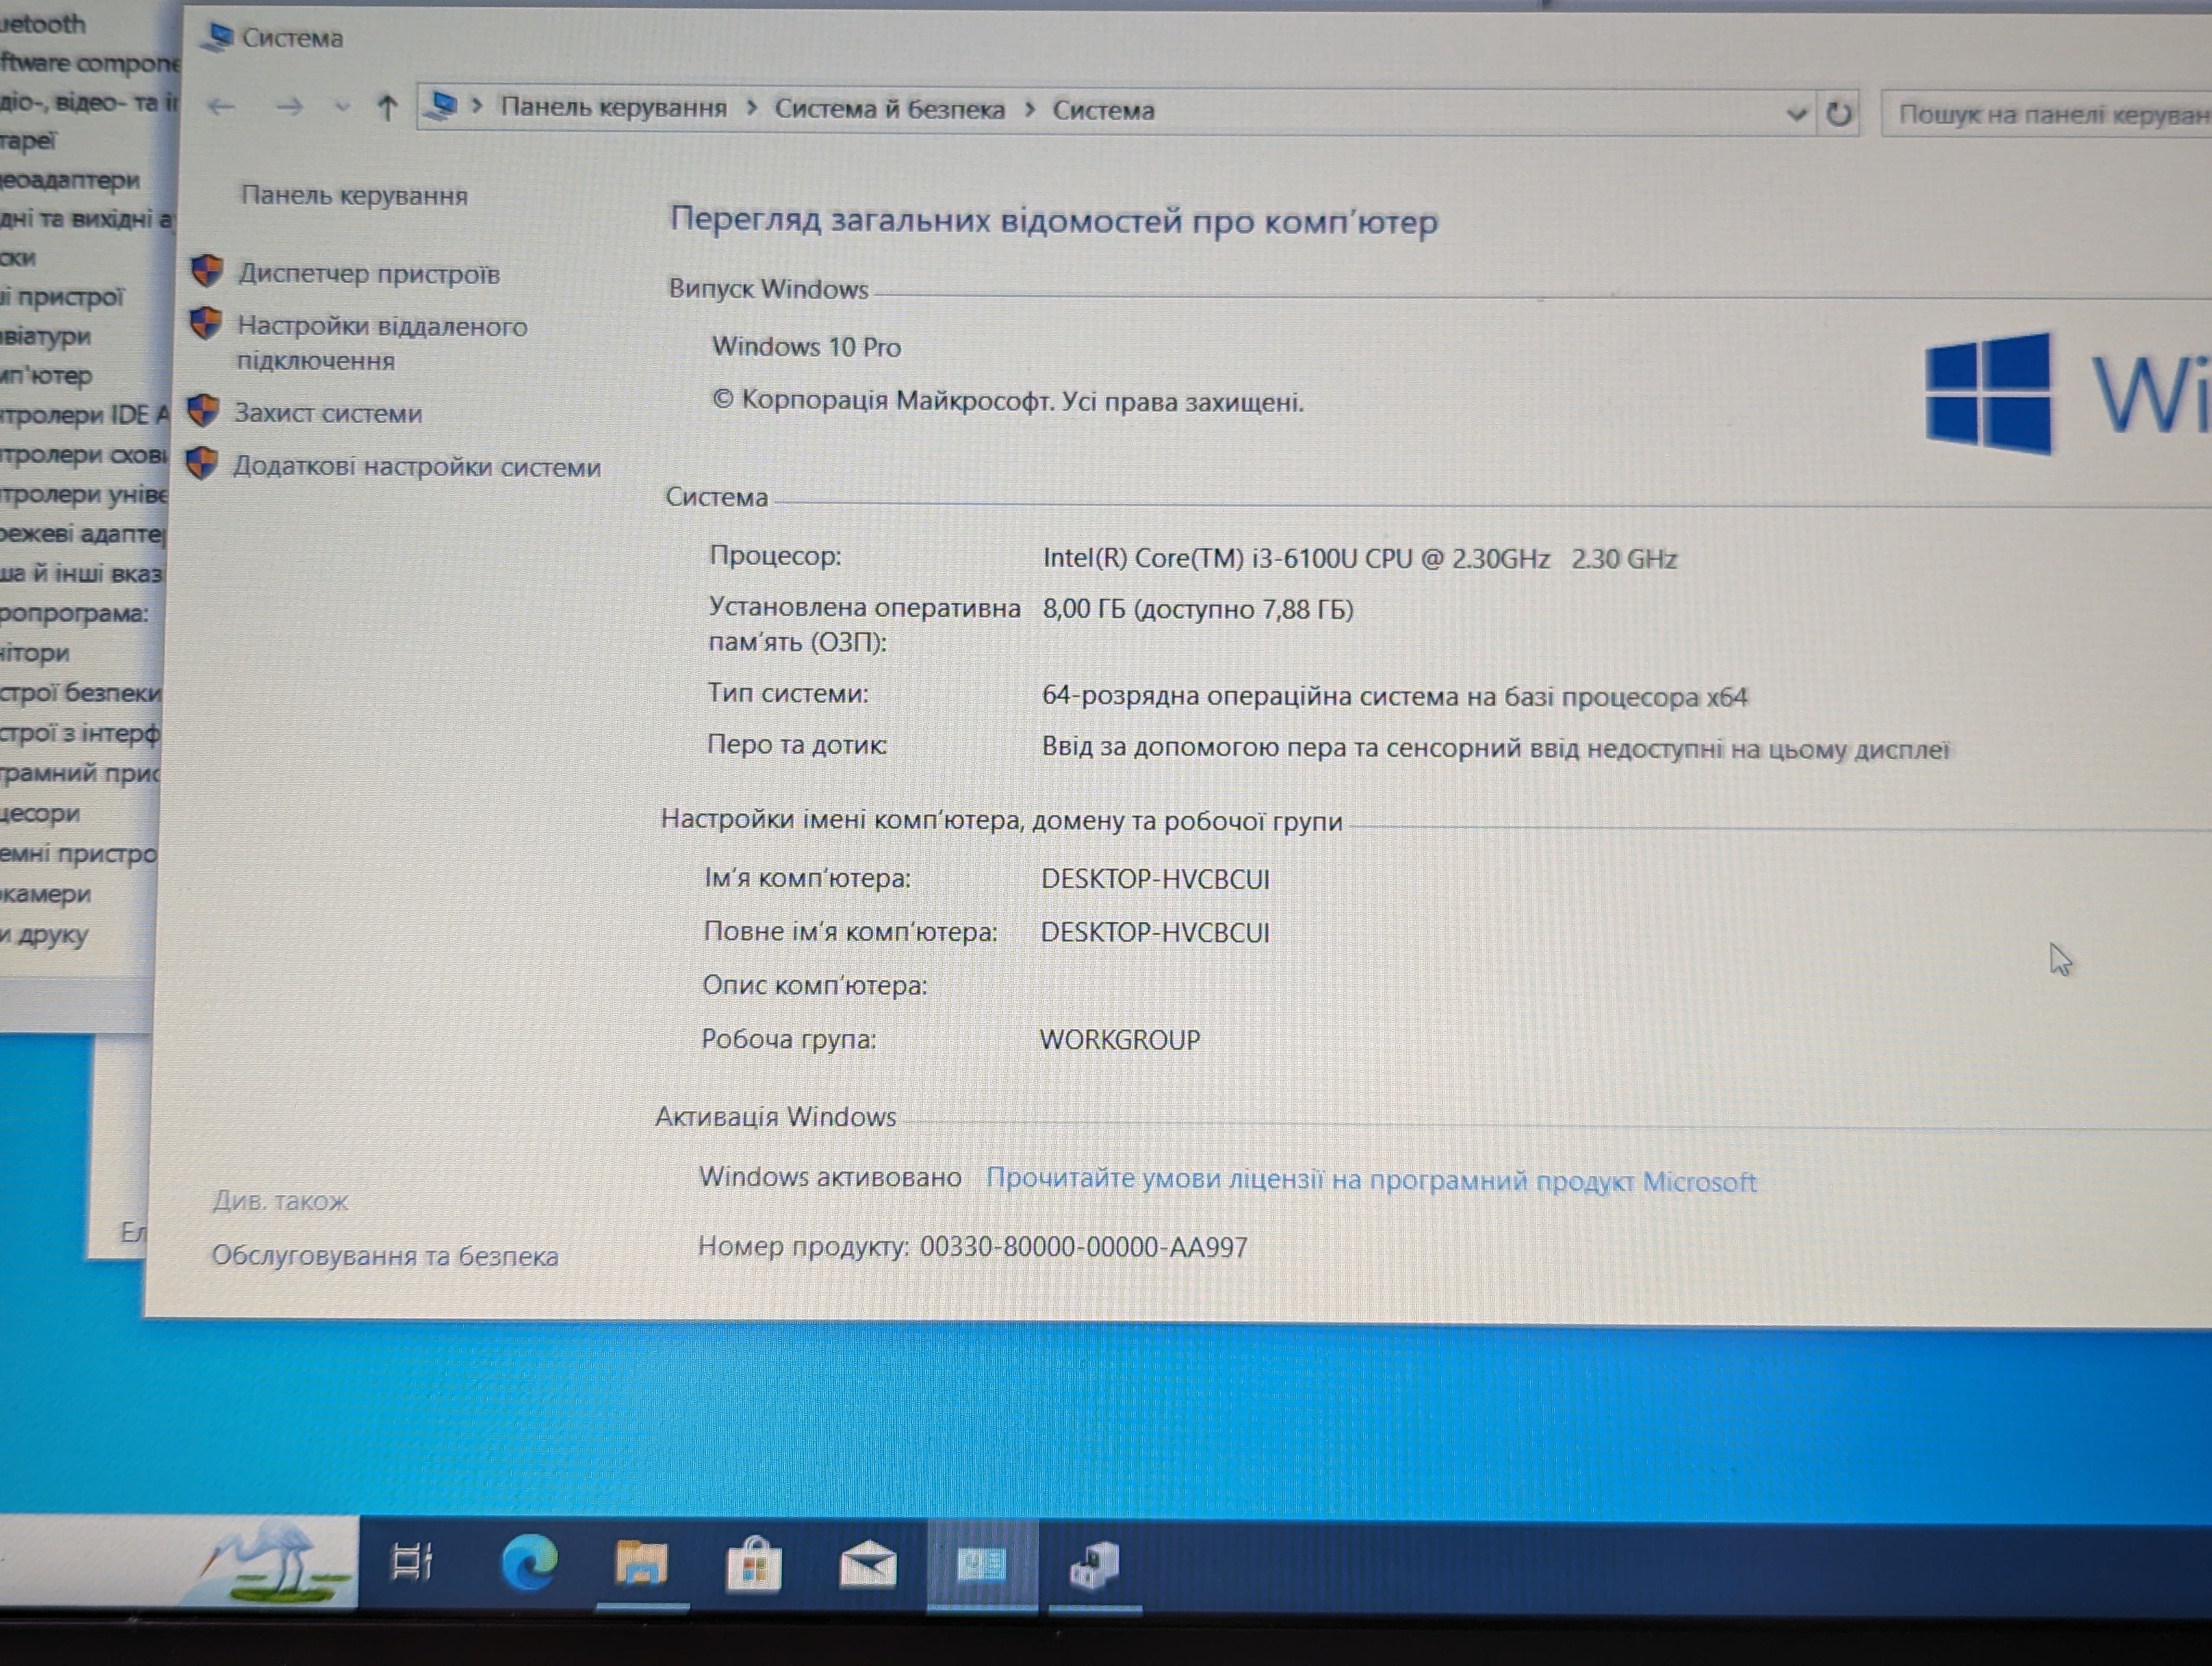The height and width of the screenshot is (1666, 2212).
Task: Focus the 'Пошук на панелі керування' search field
Action: [x=2048, y=114]
